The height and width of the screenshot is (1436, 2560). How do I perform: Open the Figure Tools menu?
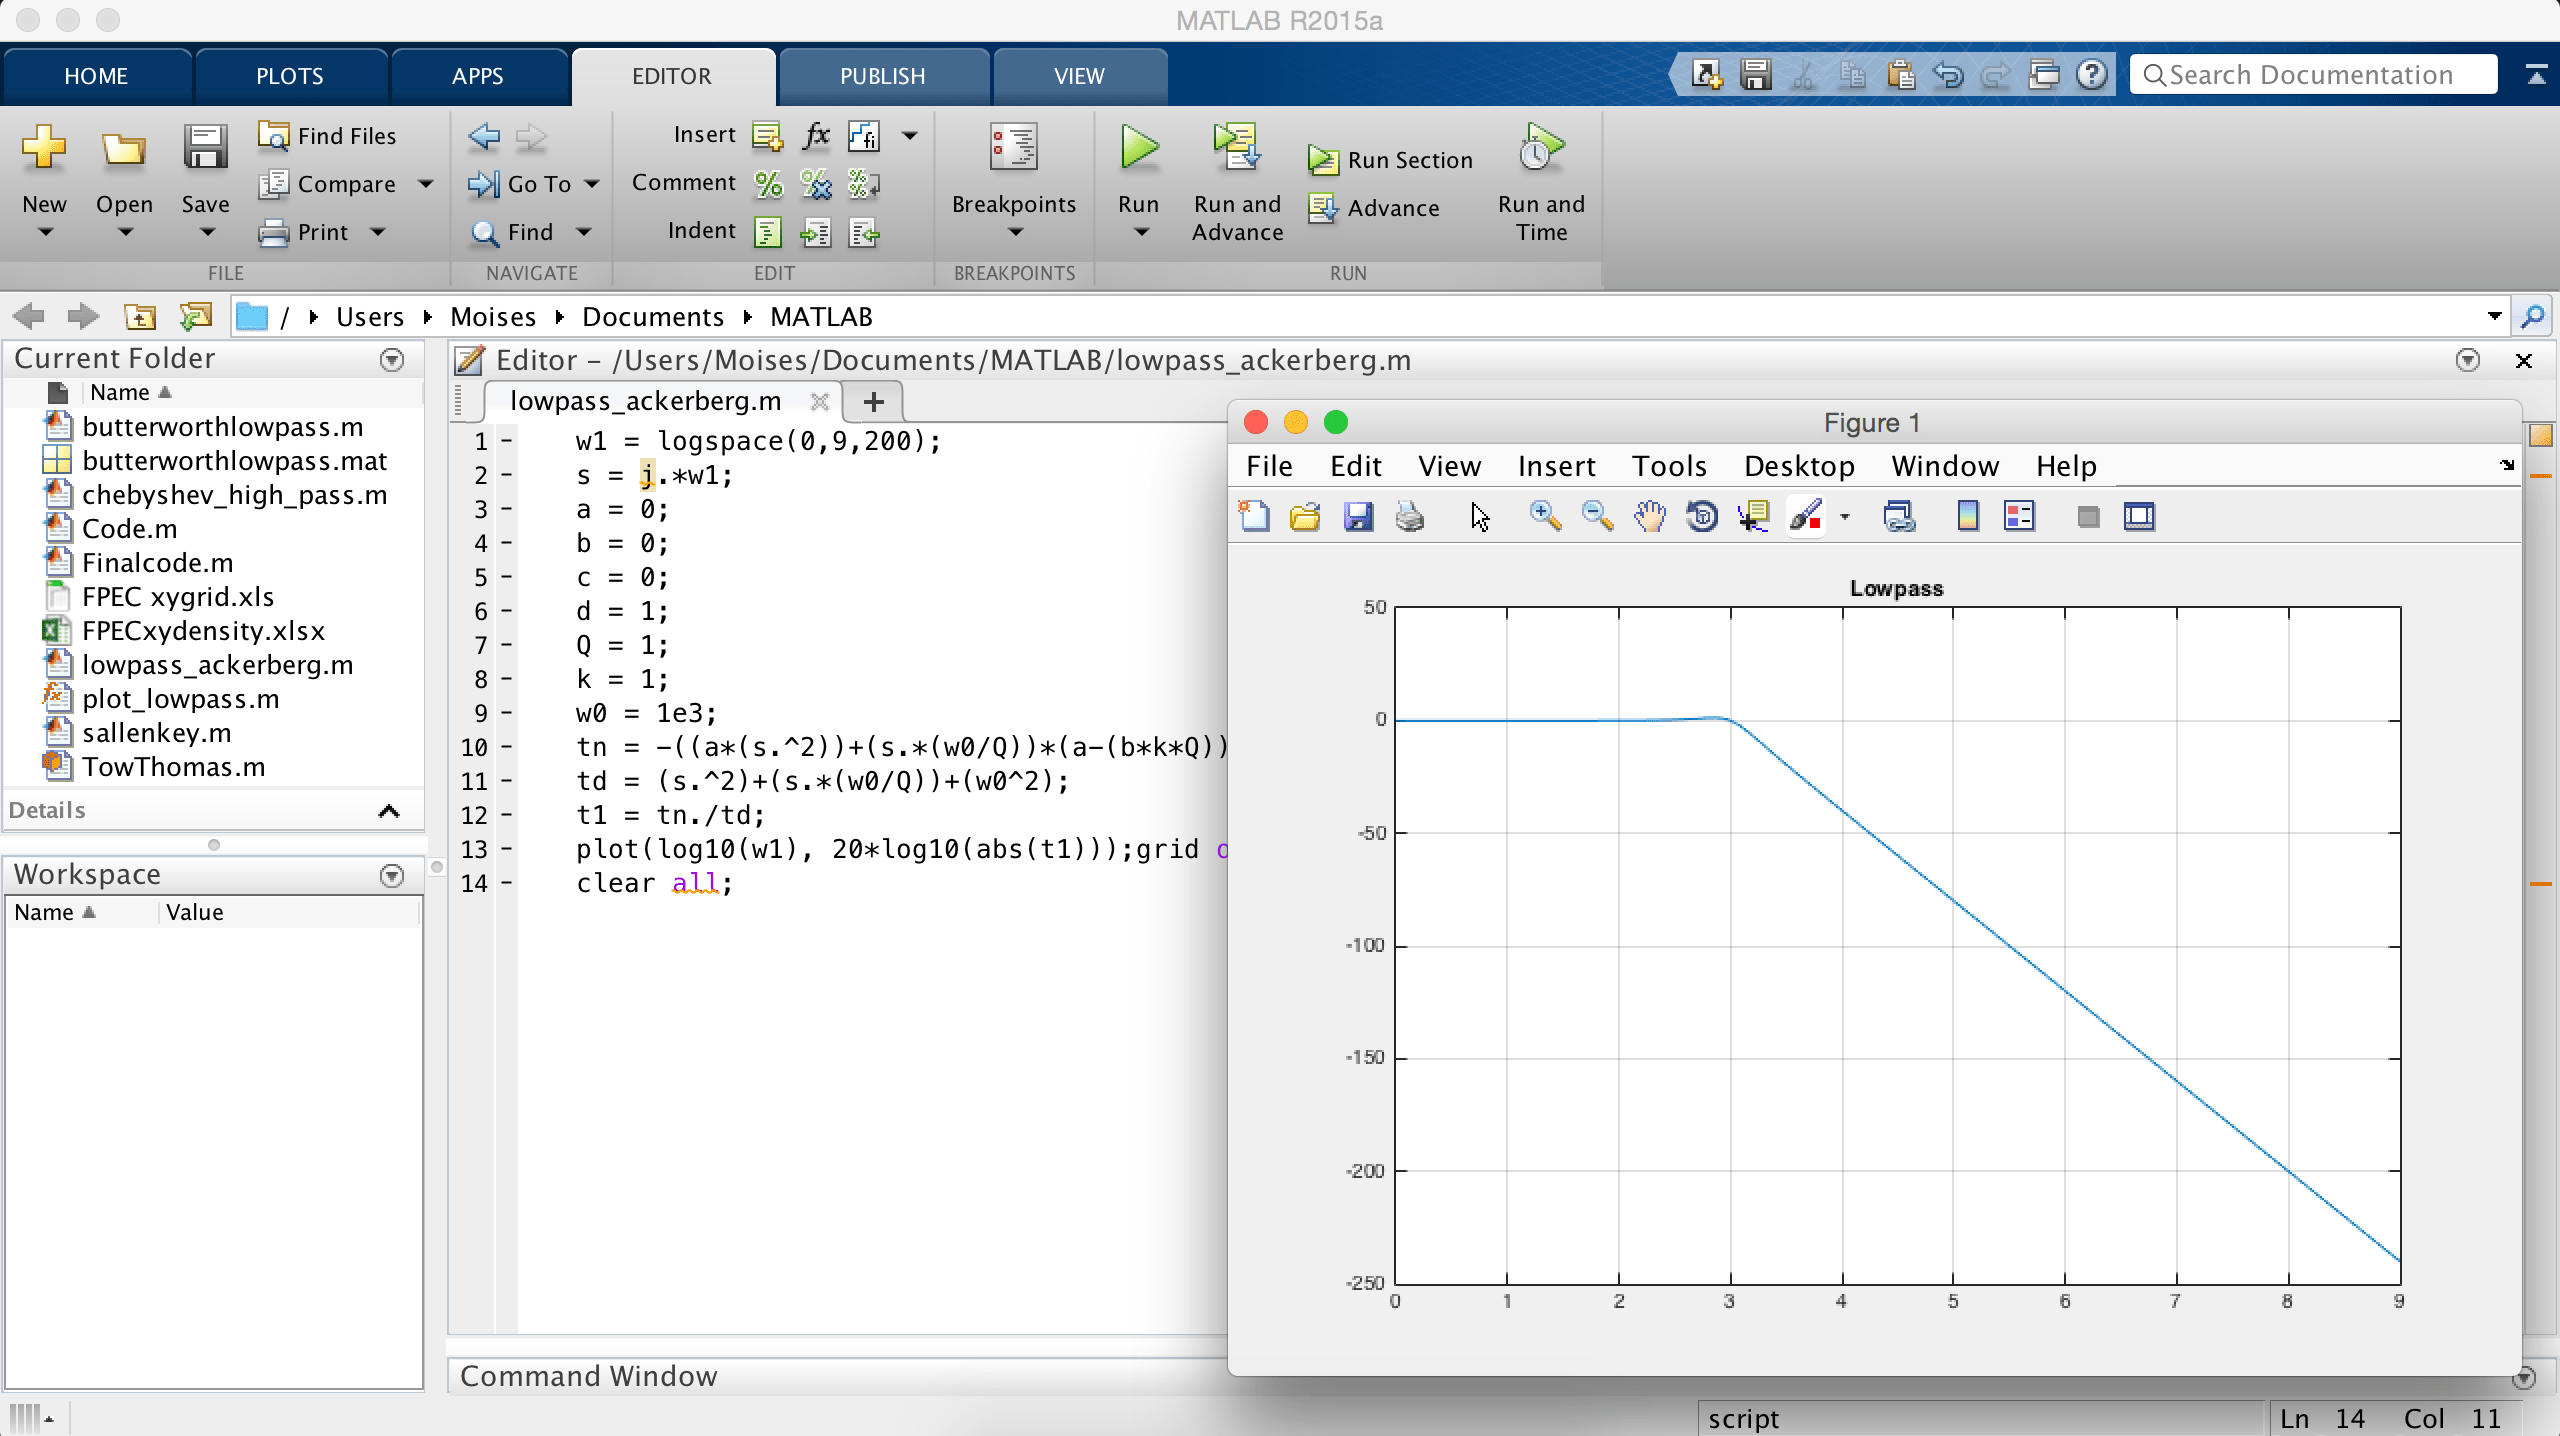point(1669,466)
